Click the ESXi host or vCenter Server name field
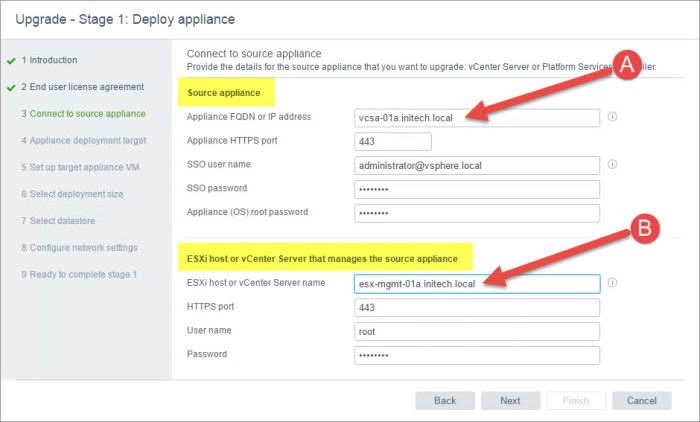The image size is (700, 422). point(477,284)
